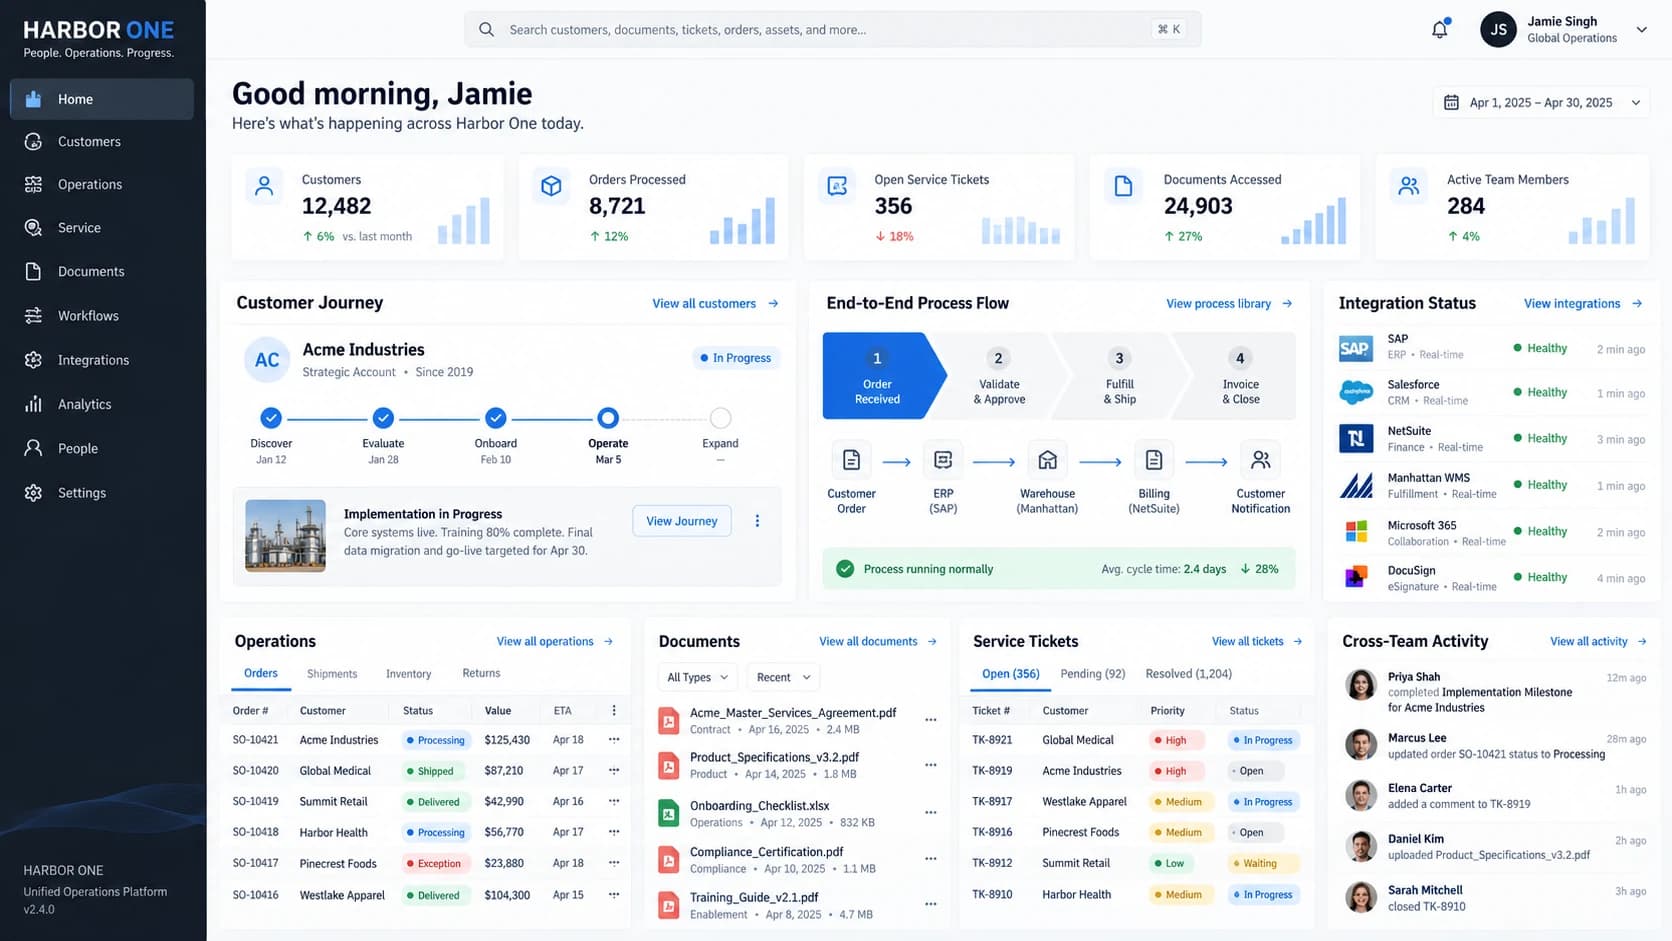Open the Operations sidebar menu item
Viewport: 1672px width, 941px height.
pos(102,185)
